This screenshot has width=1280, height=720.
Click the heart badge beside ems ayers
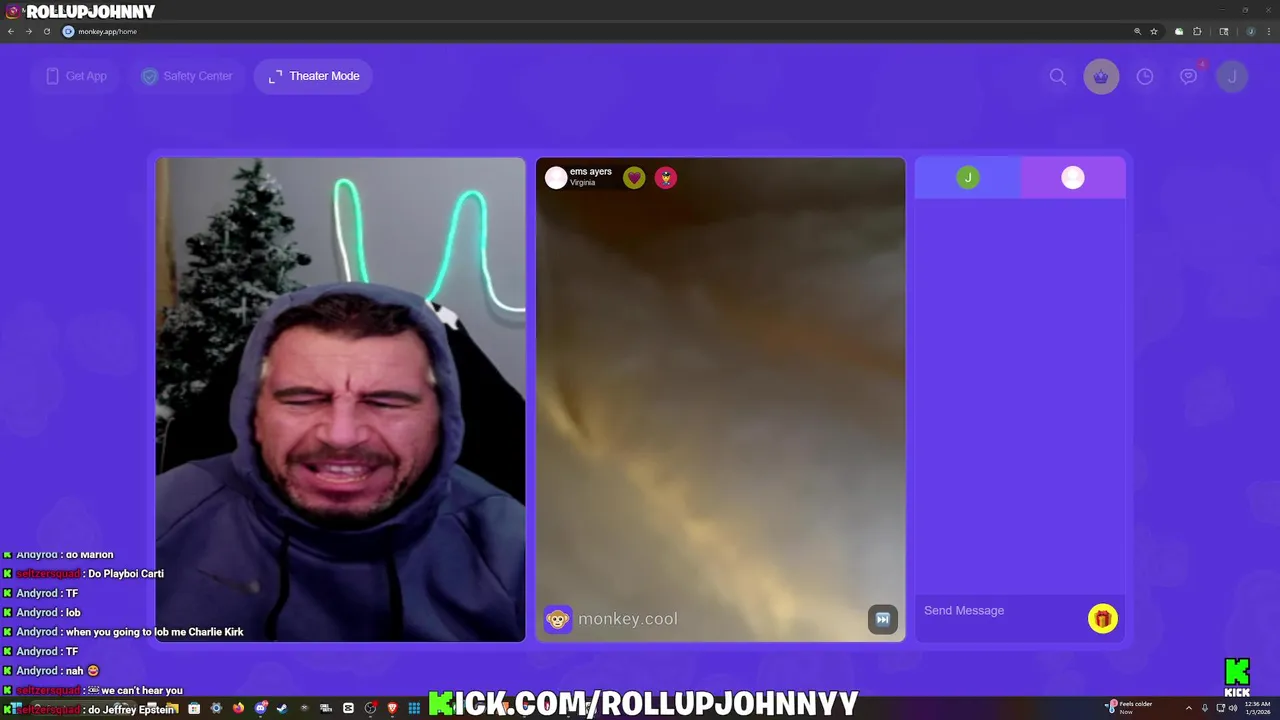[634, 178]
